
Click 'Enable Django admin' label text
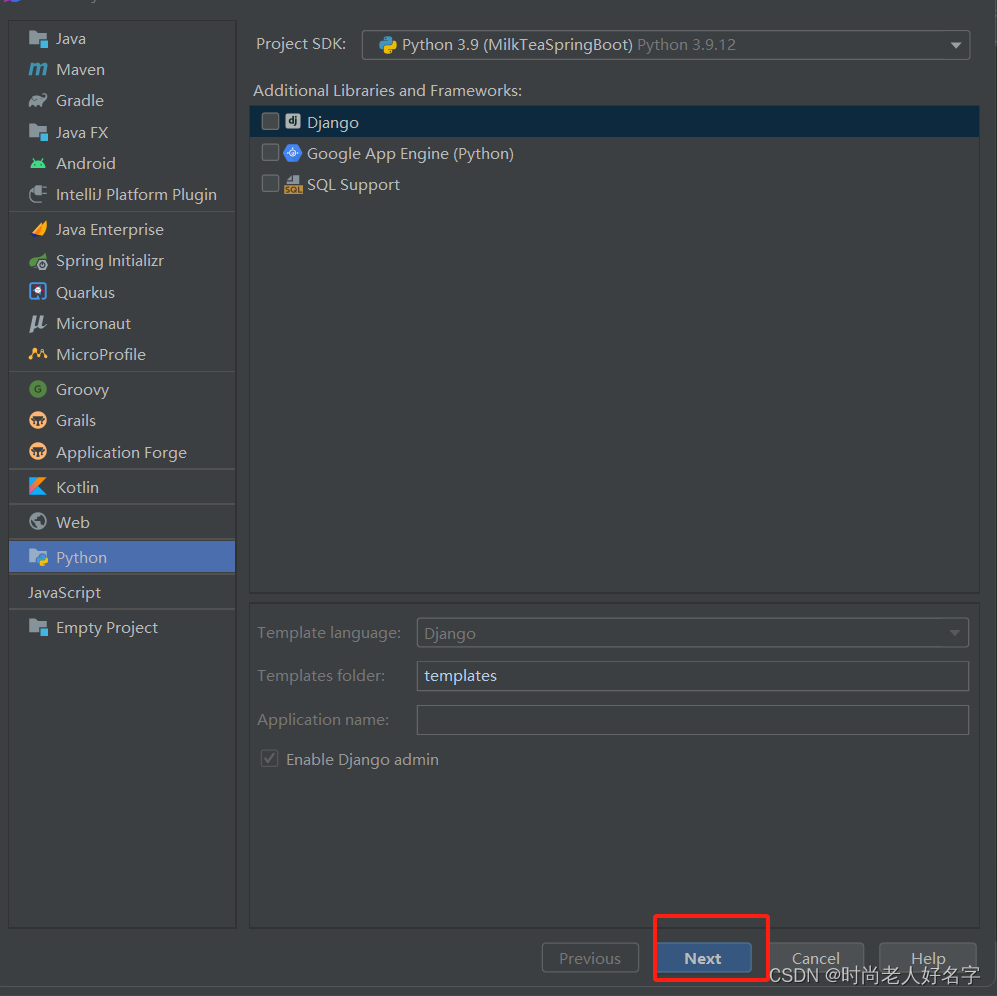[362, 759]
